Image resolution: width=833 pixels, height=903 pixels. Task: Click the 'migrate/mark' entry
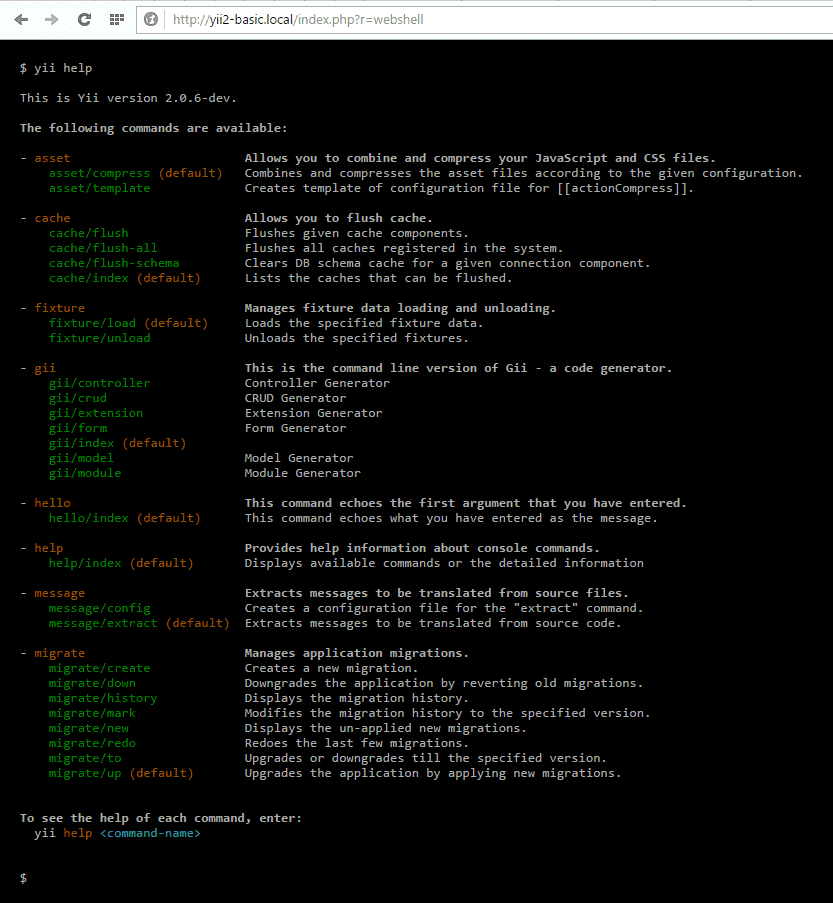tap(92, 712)
